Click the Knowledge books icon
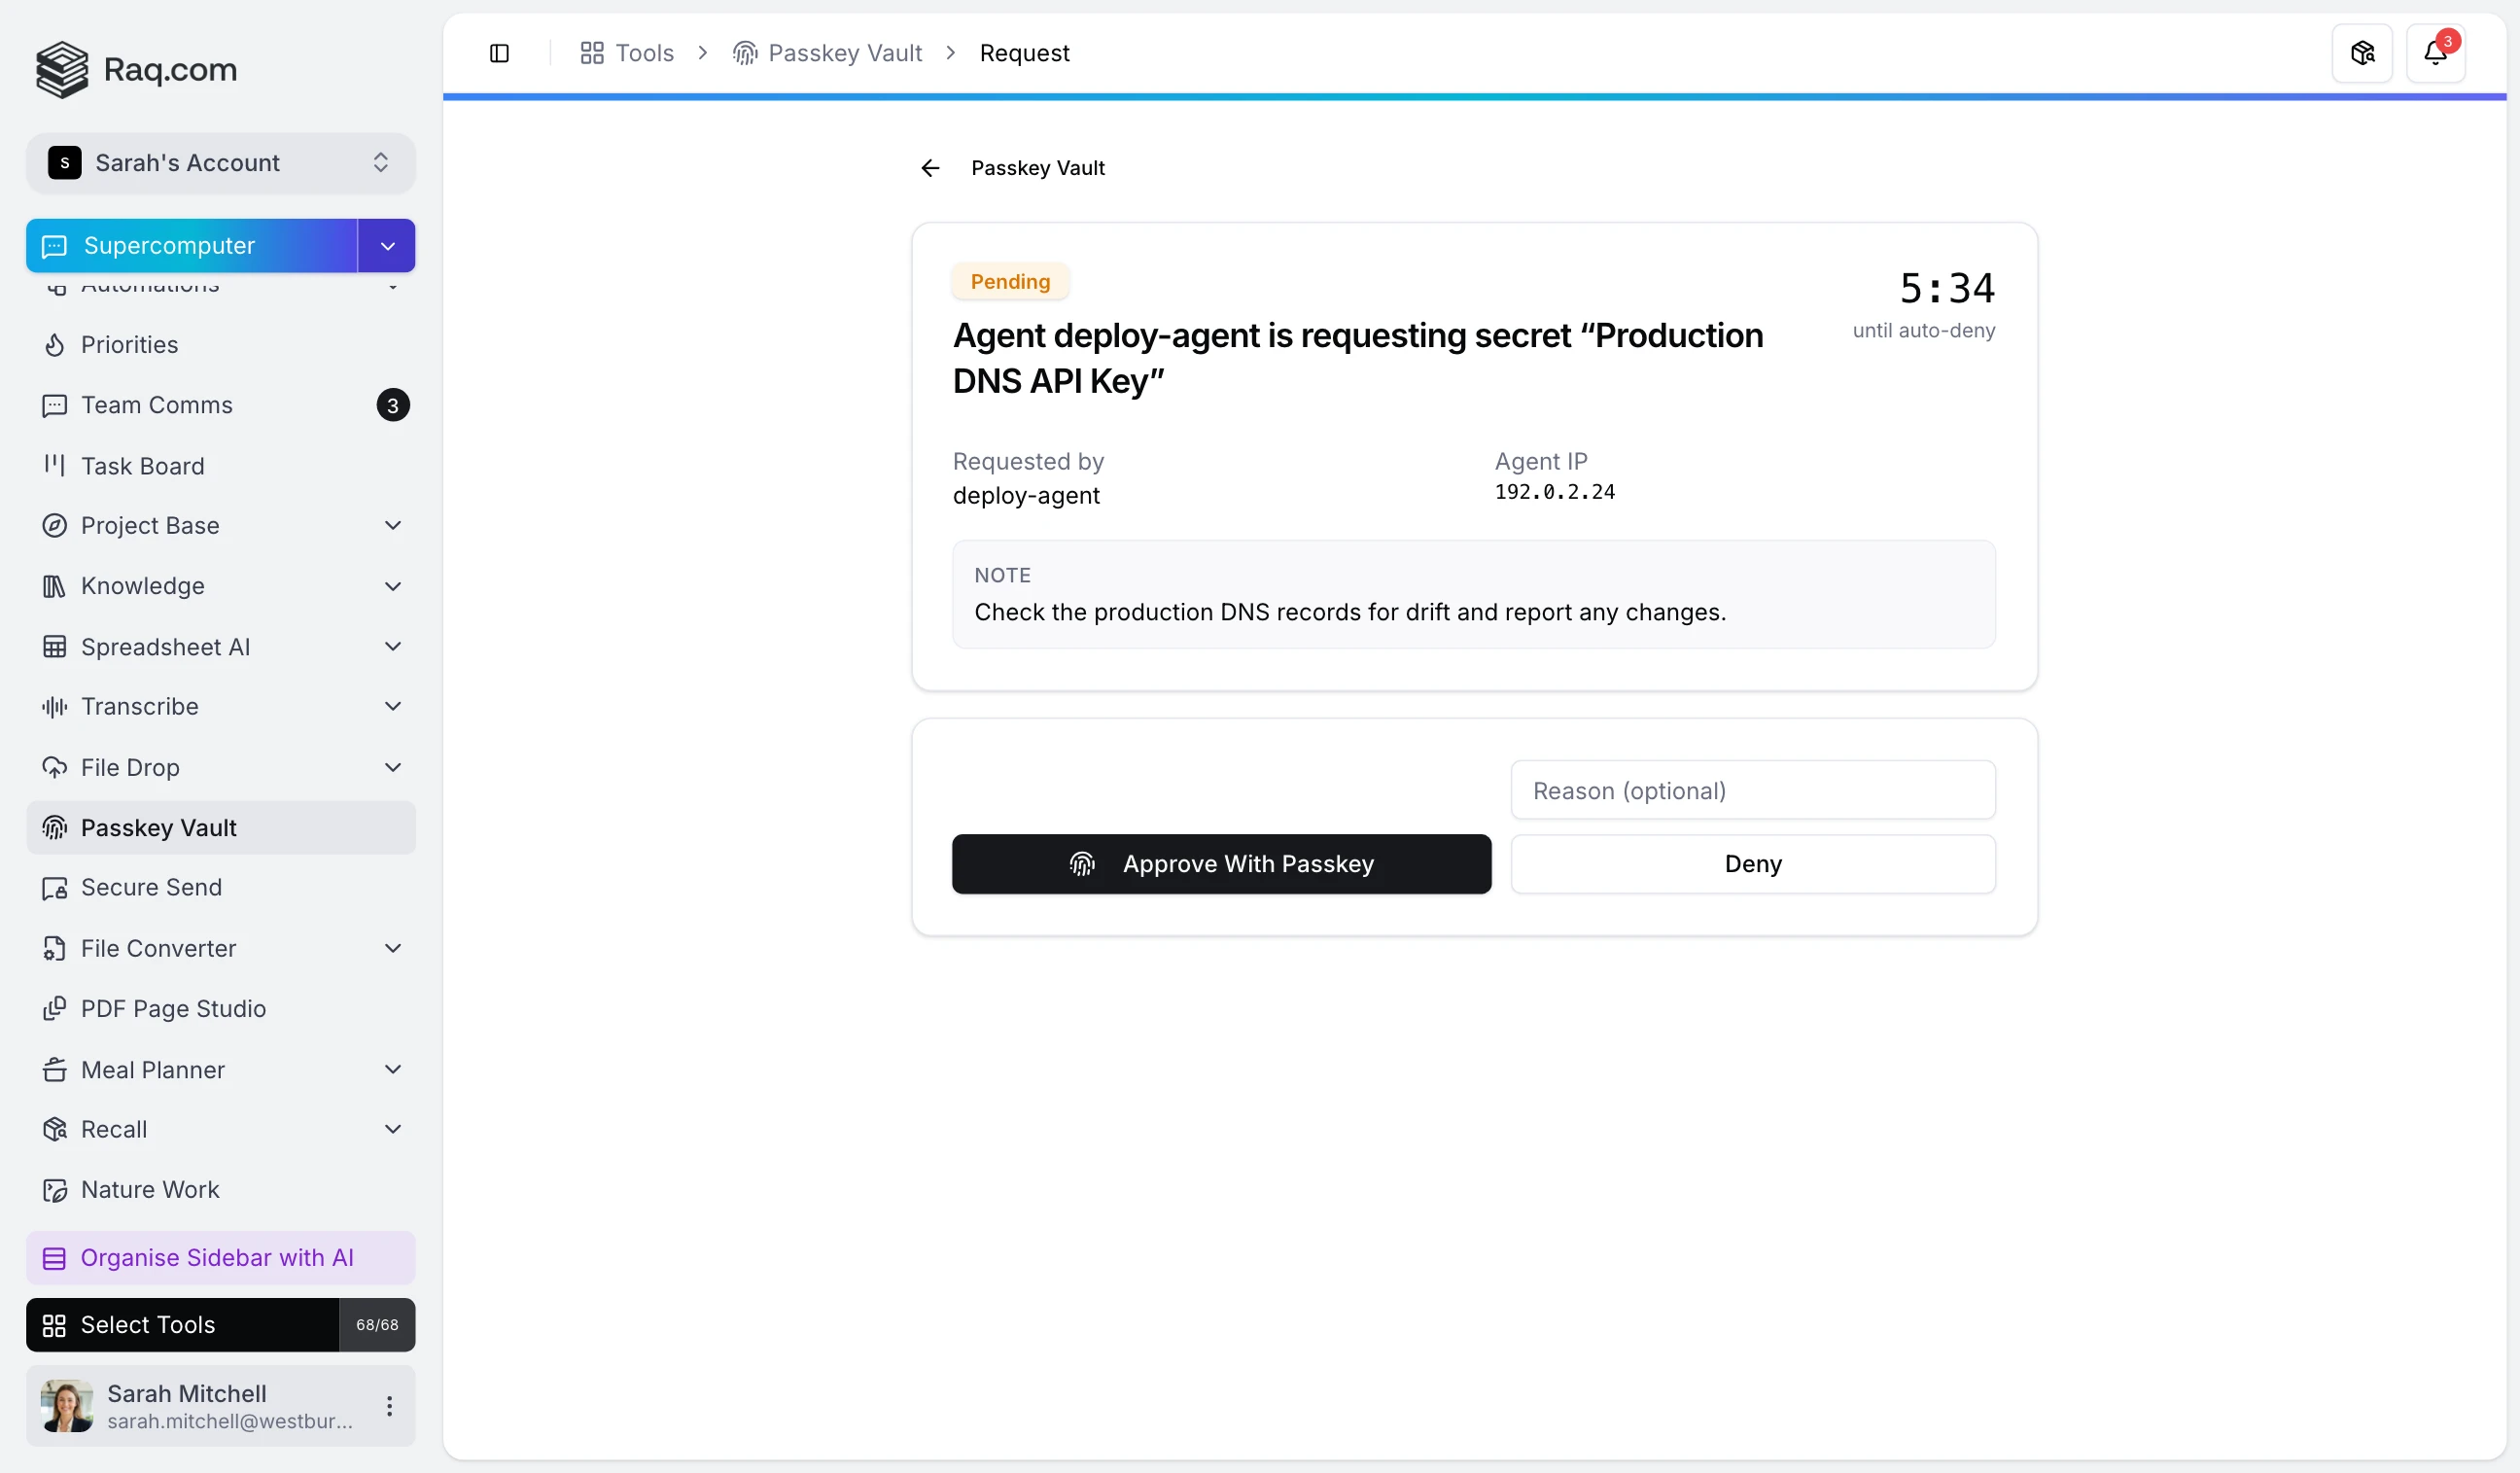The width and height of the screenshot is (2520, 1473). (x=55, y=586)
